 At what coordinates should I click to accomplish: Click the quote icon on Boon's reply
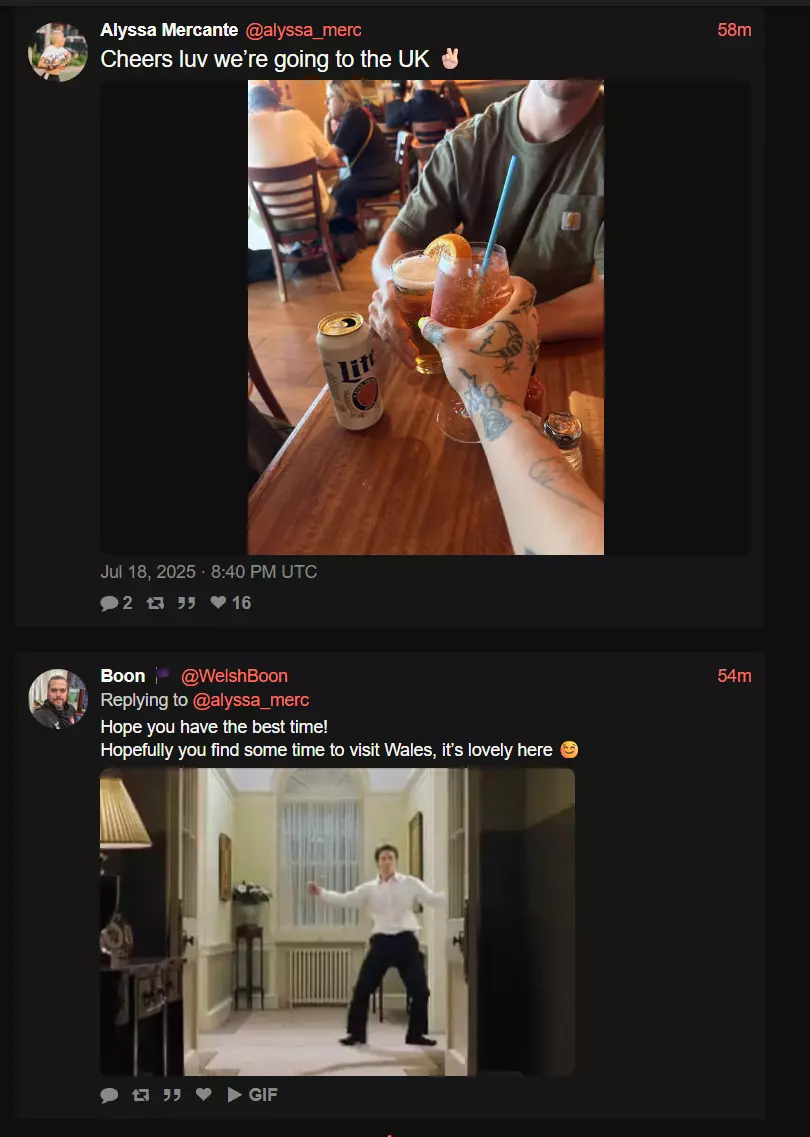click(x=172, y=1095)
